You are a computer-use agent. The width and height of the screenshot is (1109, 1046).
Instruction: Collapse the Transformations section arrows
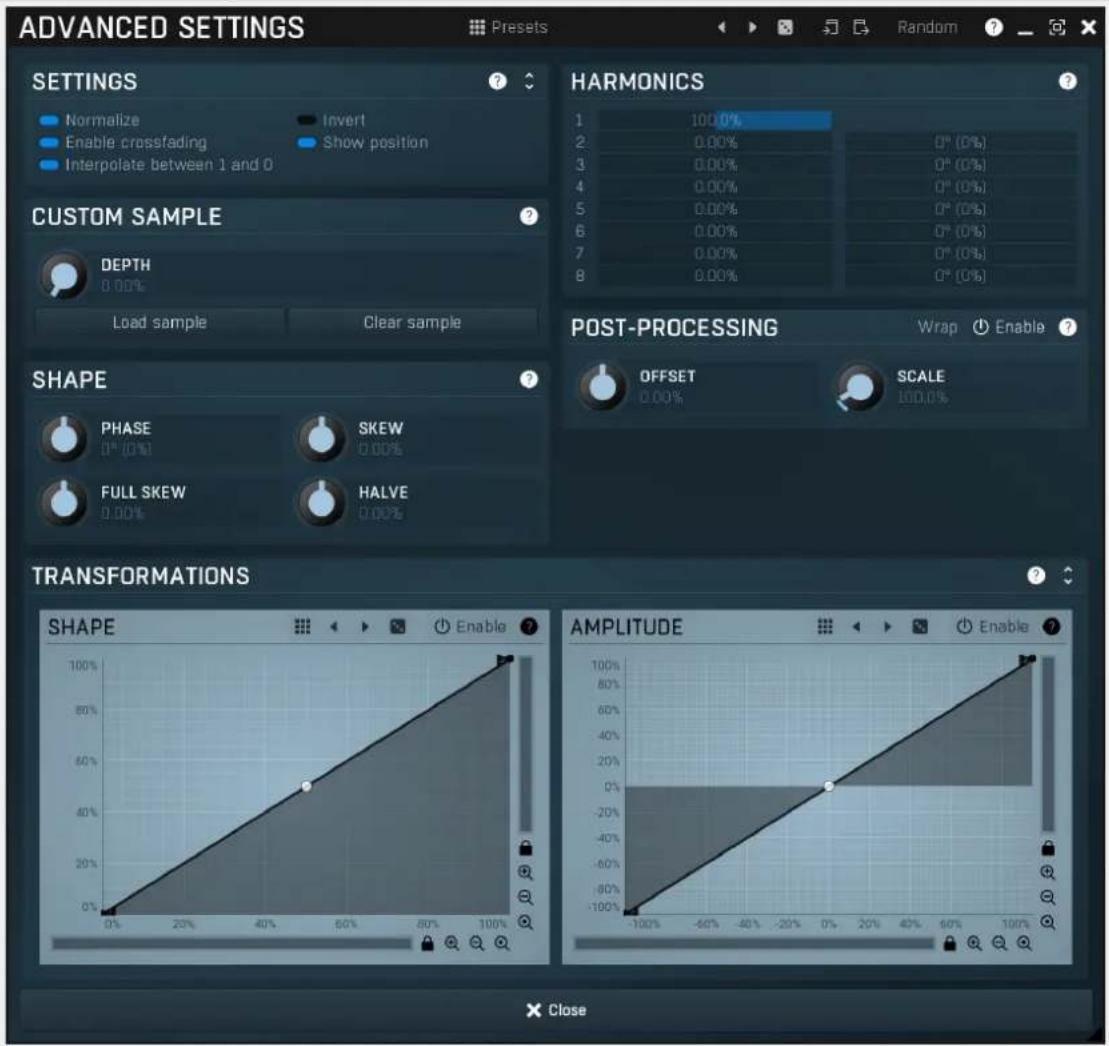click(x=1068, y=575)
